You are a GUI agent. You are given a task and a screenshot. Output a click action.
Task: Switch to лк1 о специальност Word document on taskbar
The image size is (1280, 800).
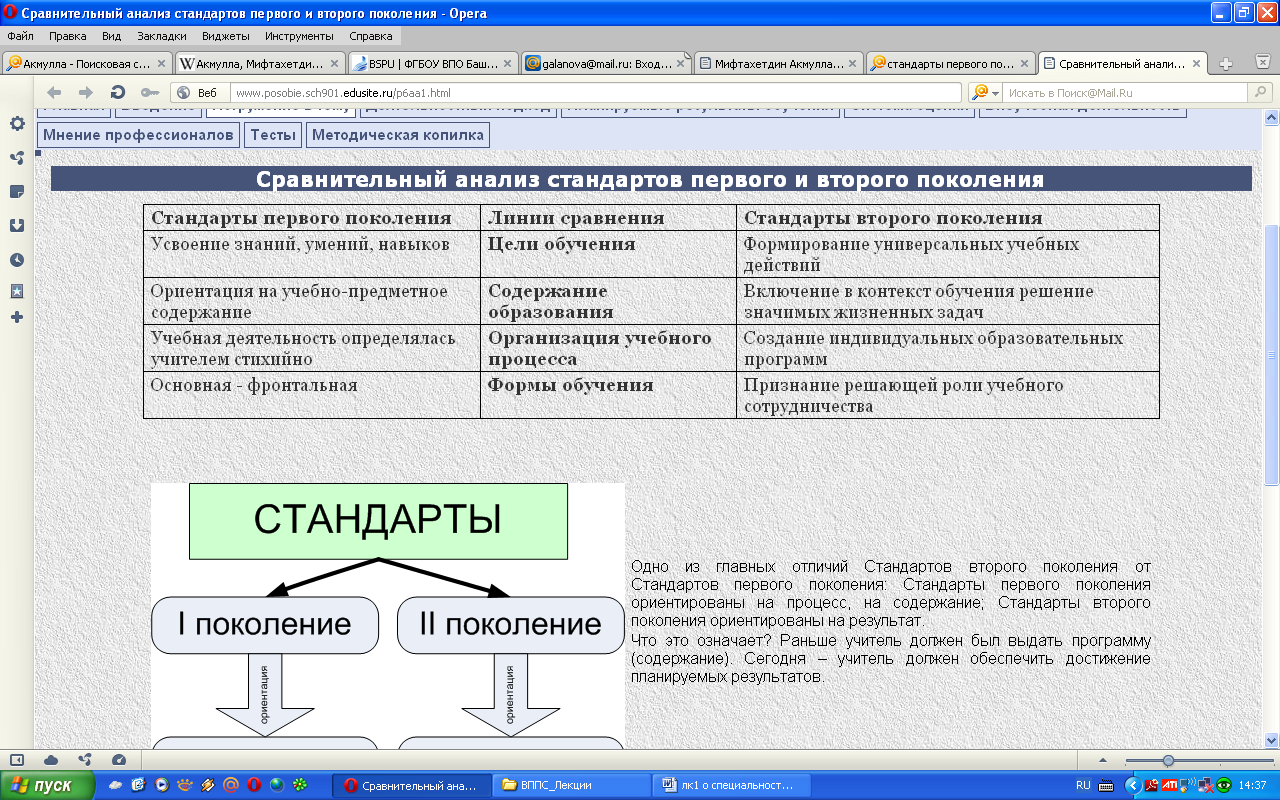(x=729, y=785)
